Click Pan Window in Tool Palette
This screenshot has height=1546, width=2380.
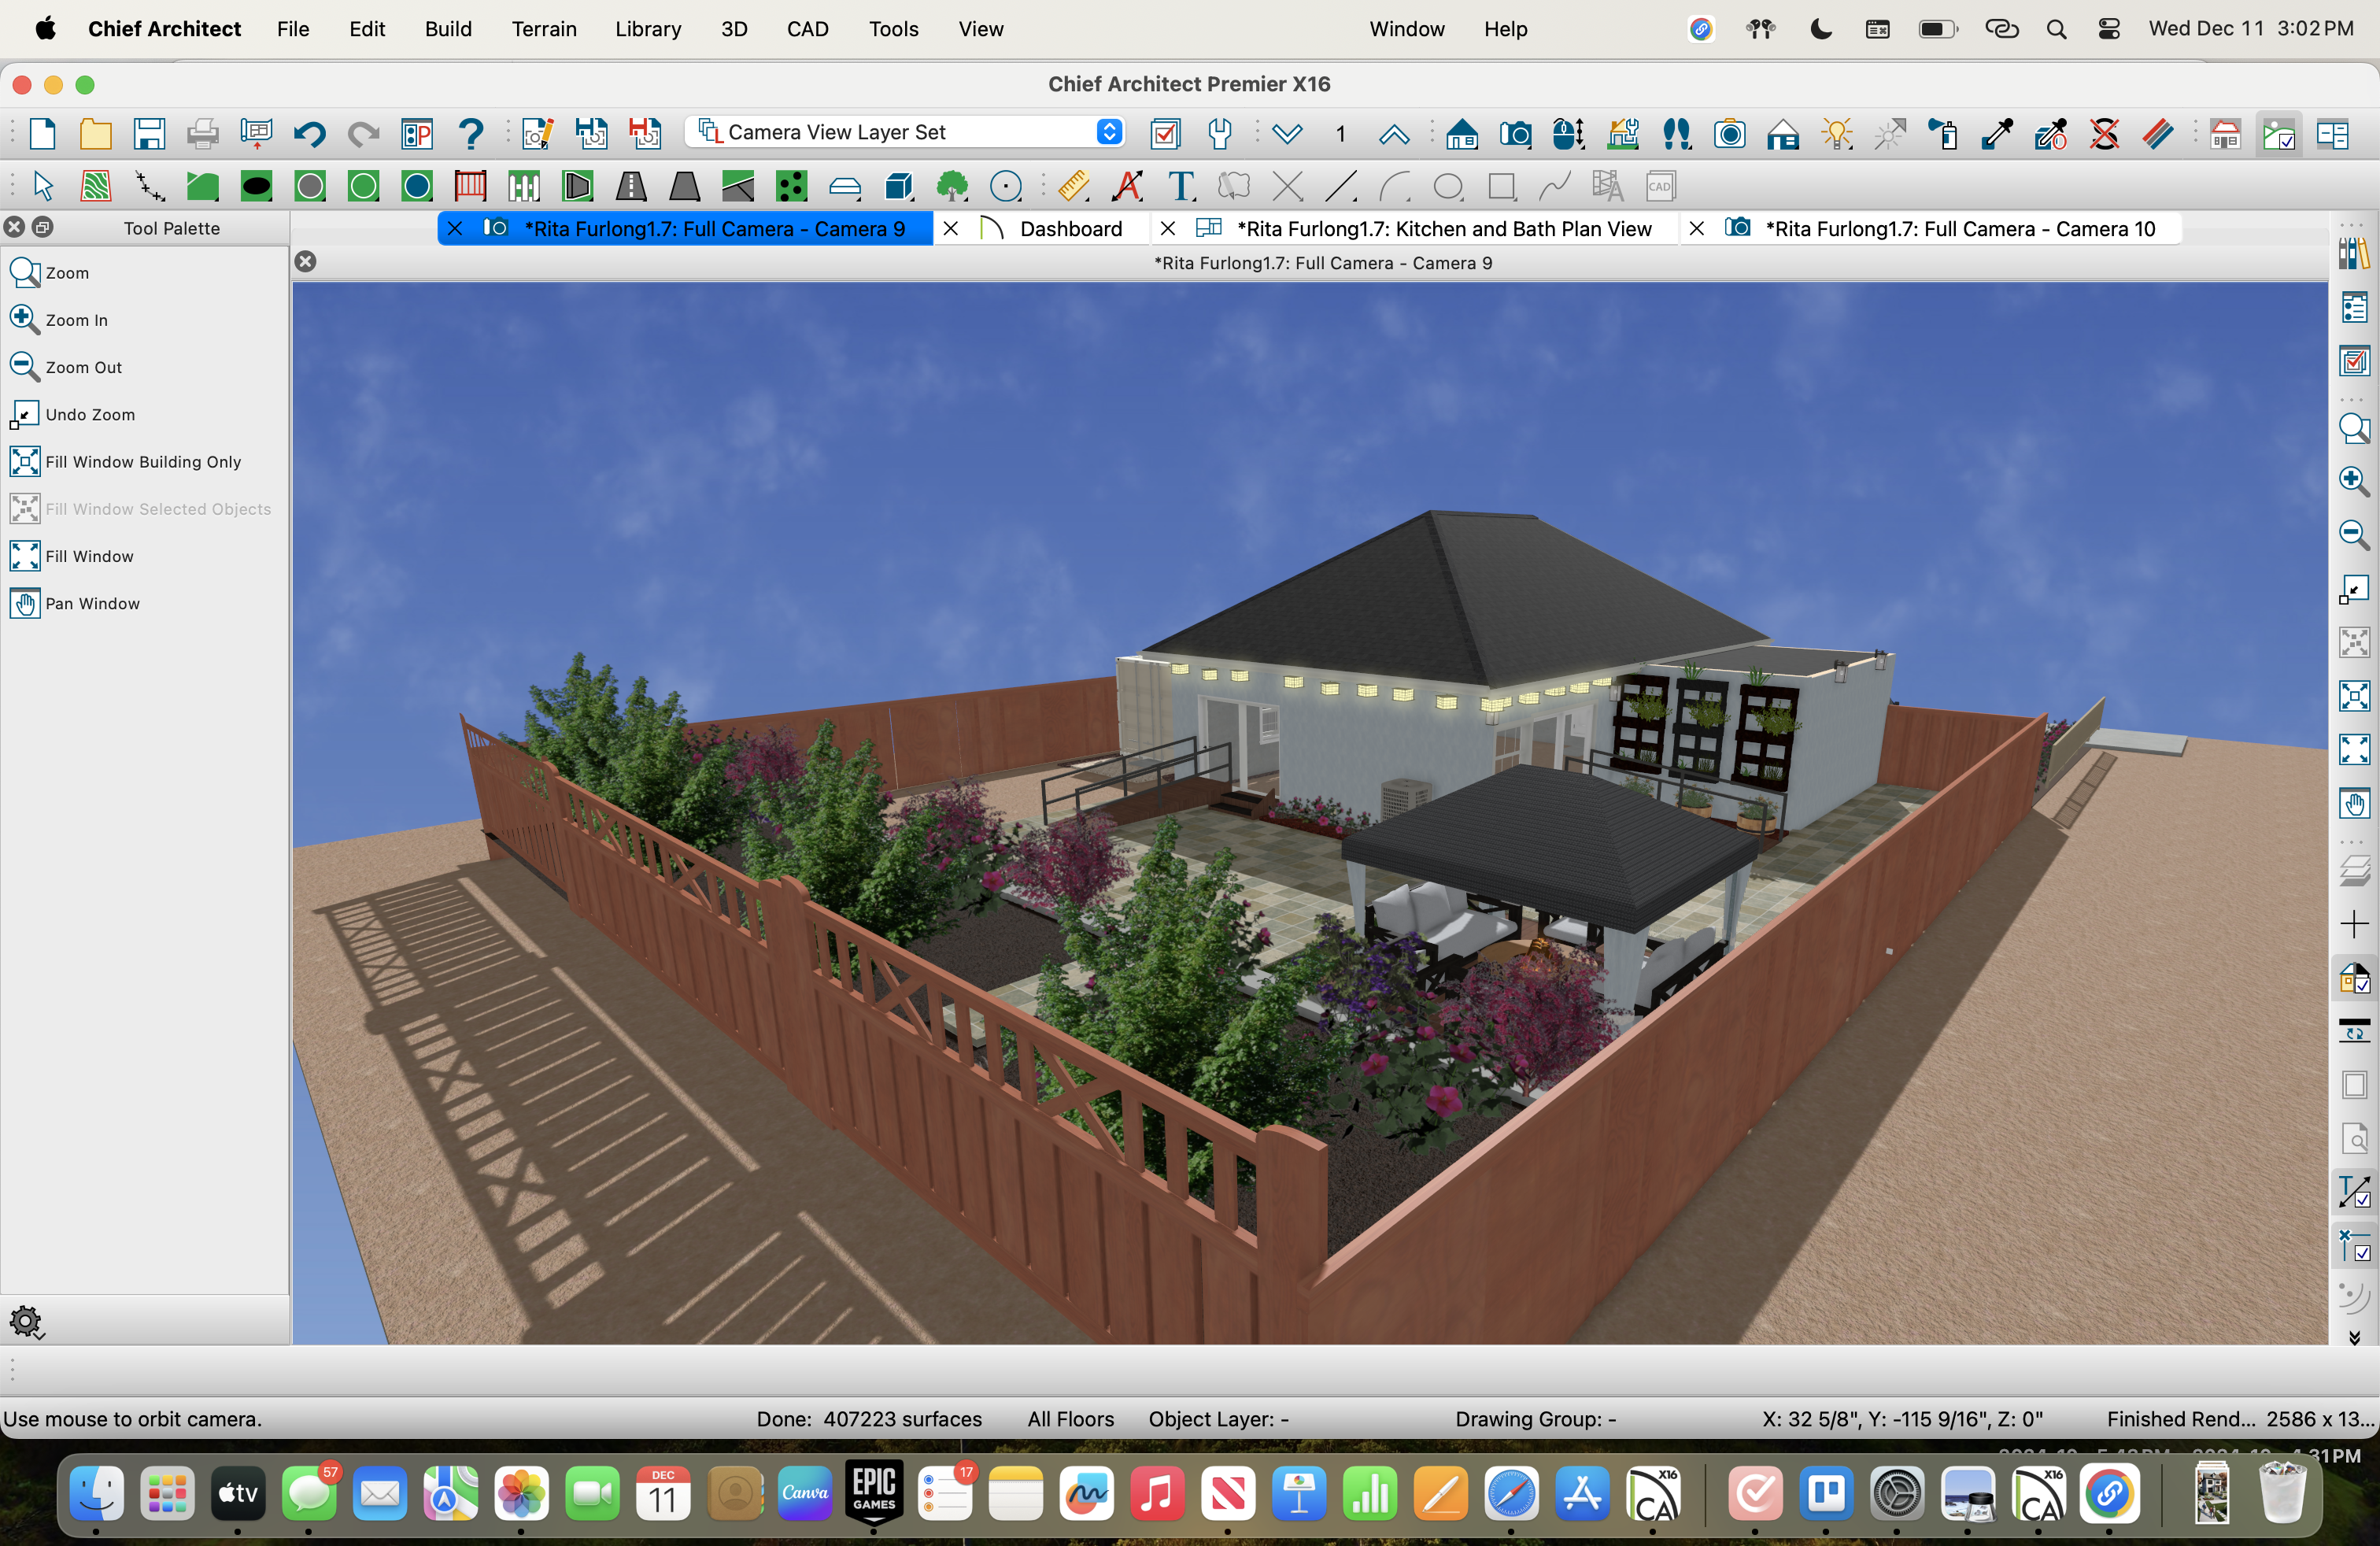pyautogui.click(x=75, y=603)
